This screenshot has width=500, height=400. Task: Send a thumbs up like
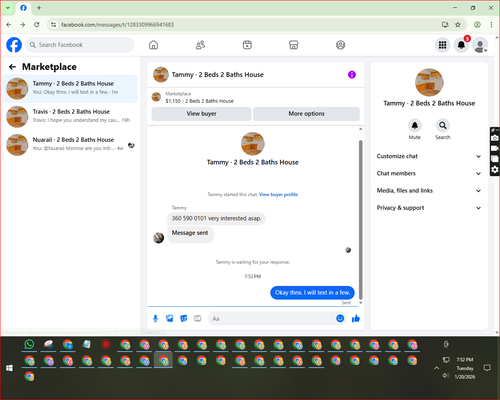pos(356,319)
